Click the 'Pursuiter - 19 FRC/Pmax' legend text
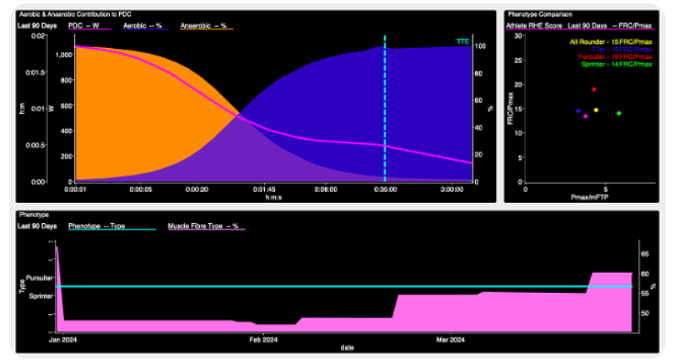 (x=615, y=57)
